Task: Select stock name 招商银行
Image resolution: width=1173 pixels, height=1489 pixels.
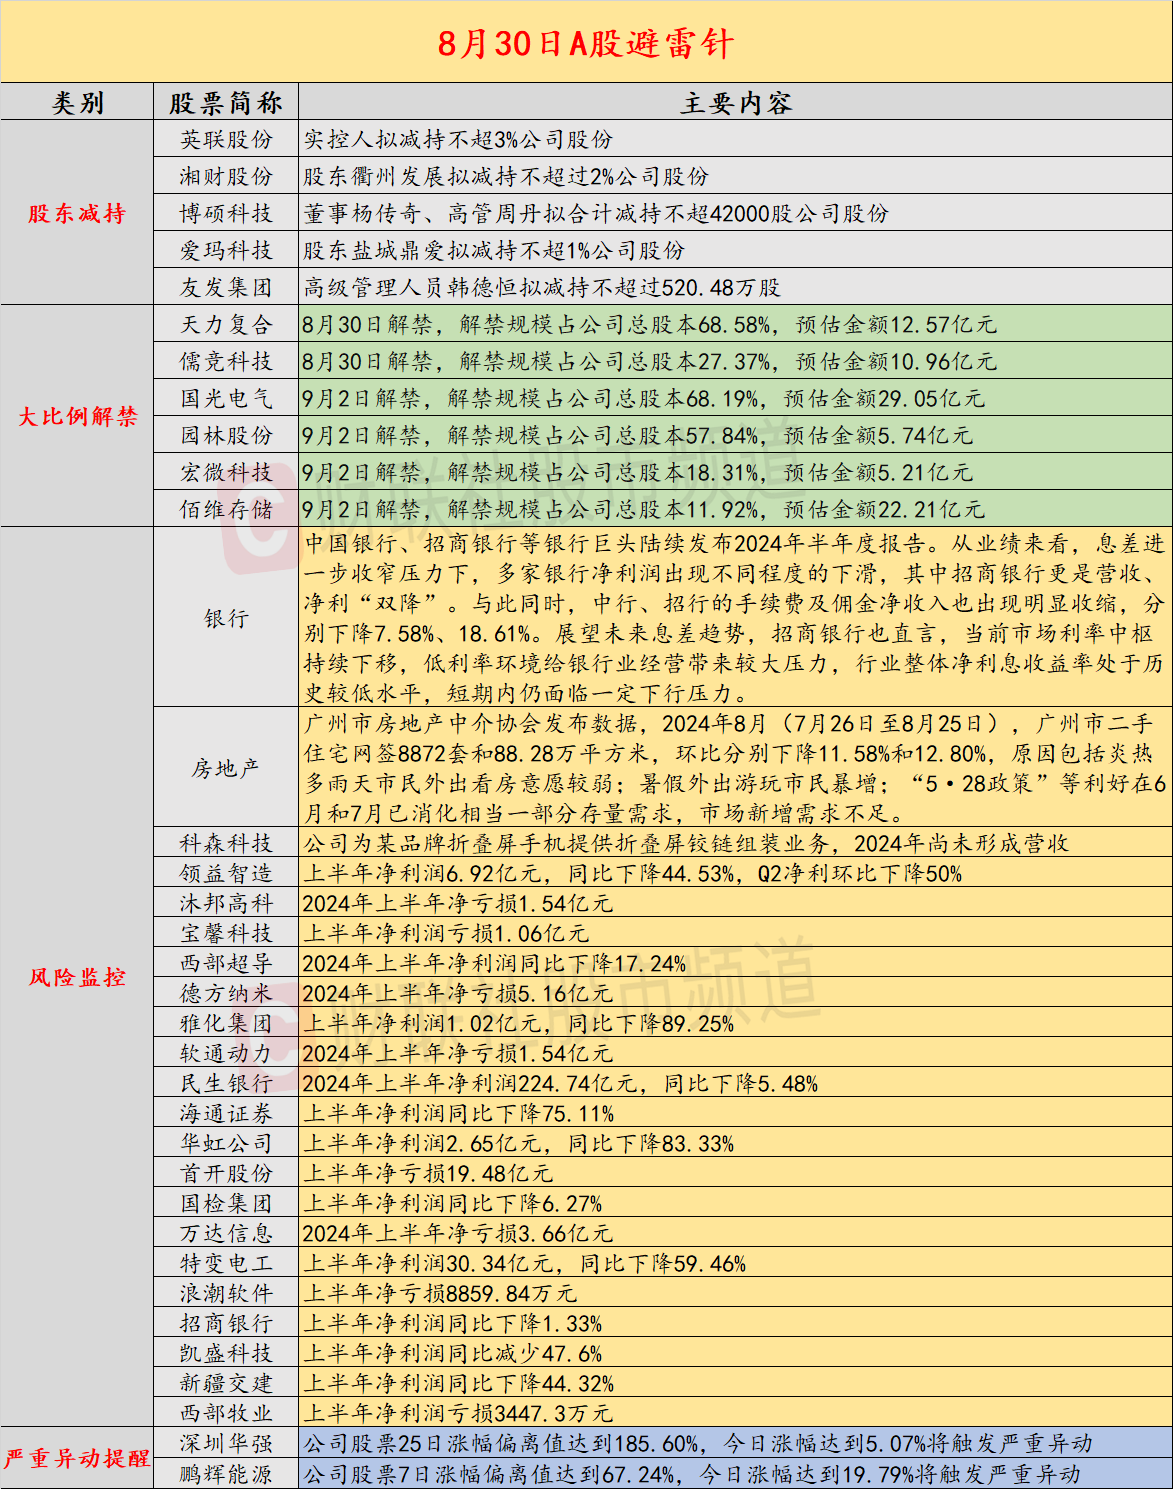Action: point(226,1323)
